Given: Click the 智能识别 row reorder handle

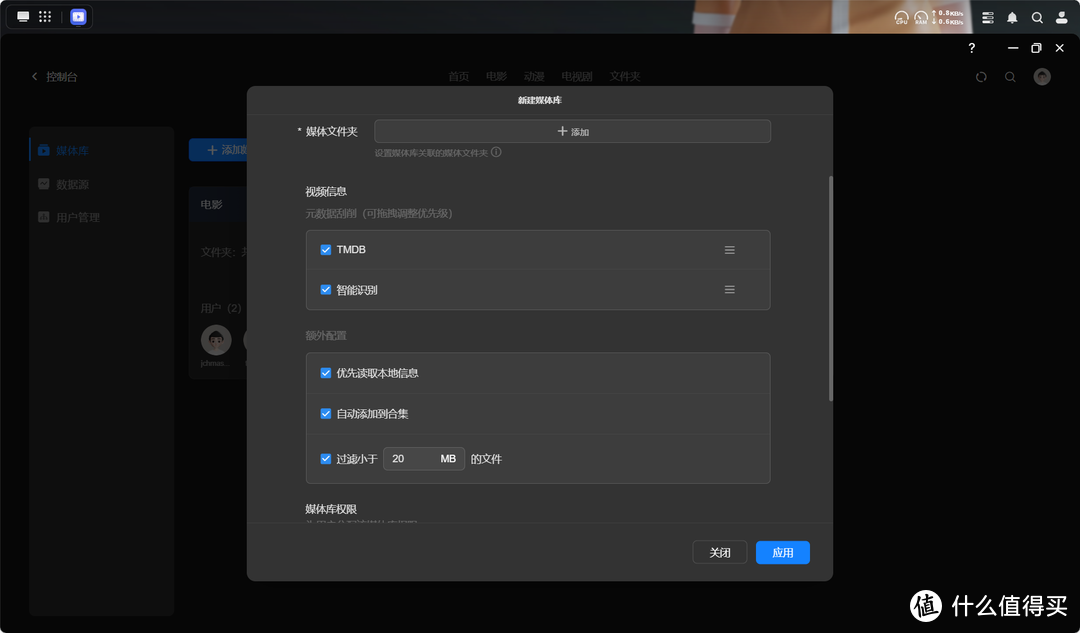Looking at the screenshot, I should 729,290.
